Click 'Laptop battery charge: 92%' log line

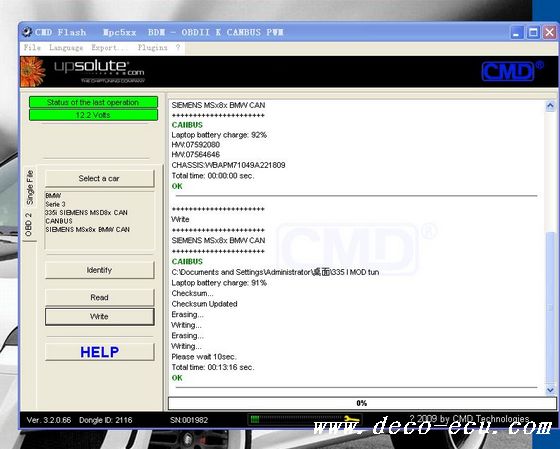click(219, 135)
